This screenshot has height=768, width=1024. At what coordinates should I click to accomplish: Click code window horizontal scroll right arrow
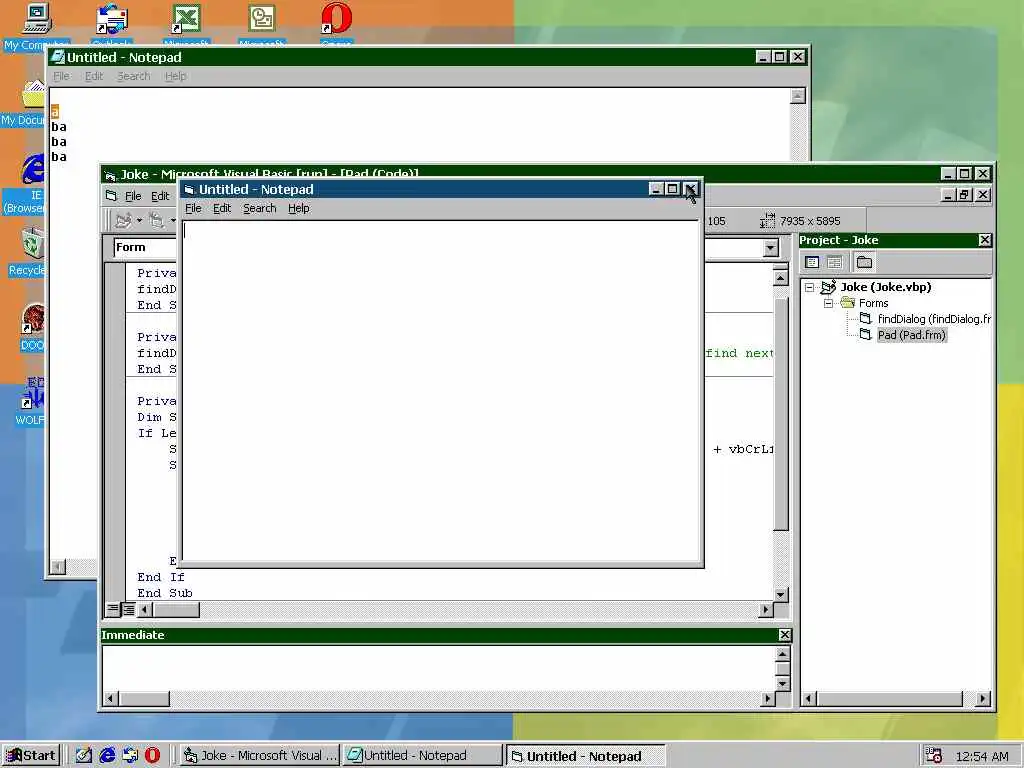click(765, 609)
